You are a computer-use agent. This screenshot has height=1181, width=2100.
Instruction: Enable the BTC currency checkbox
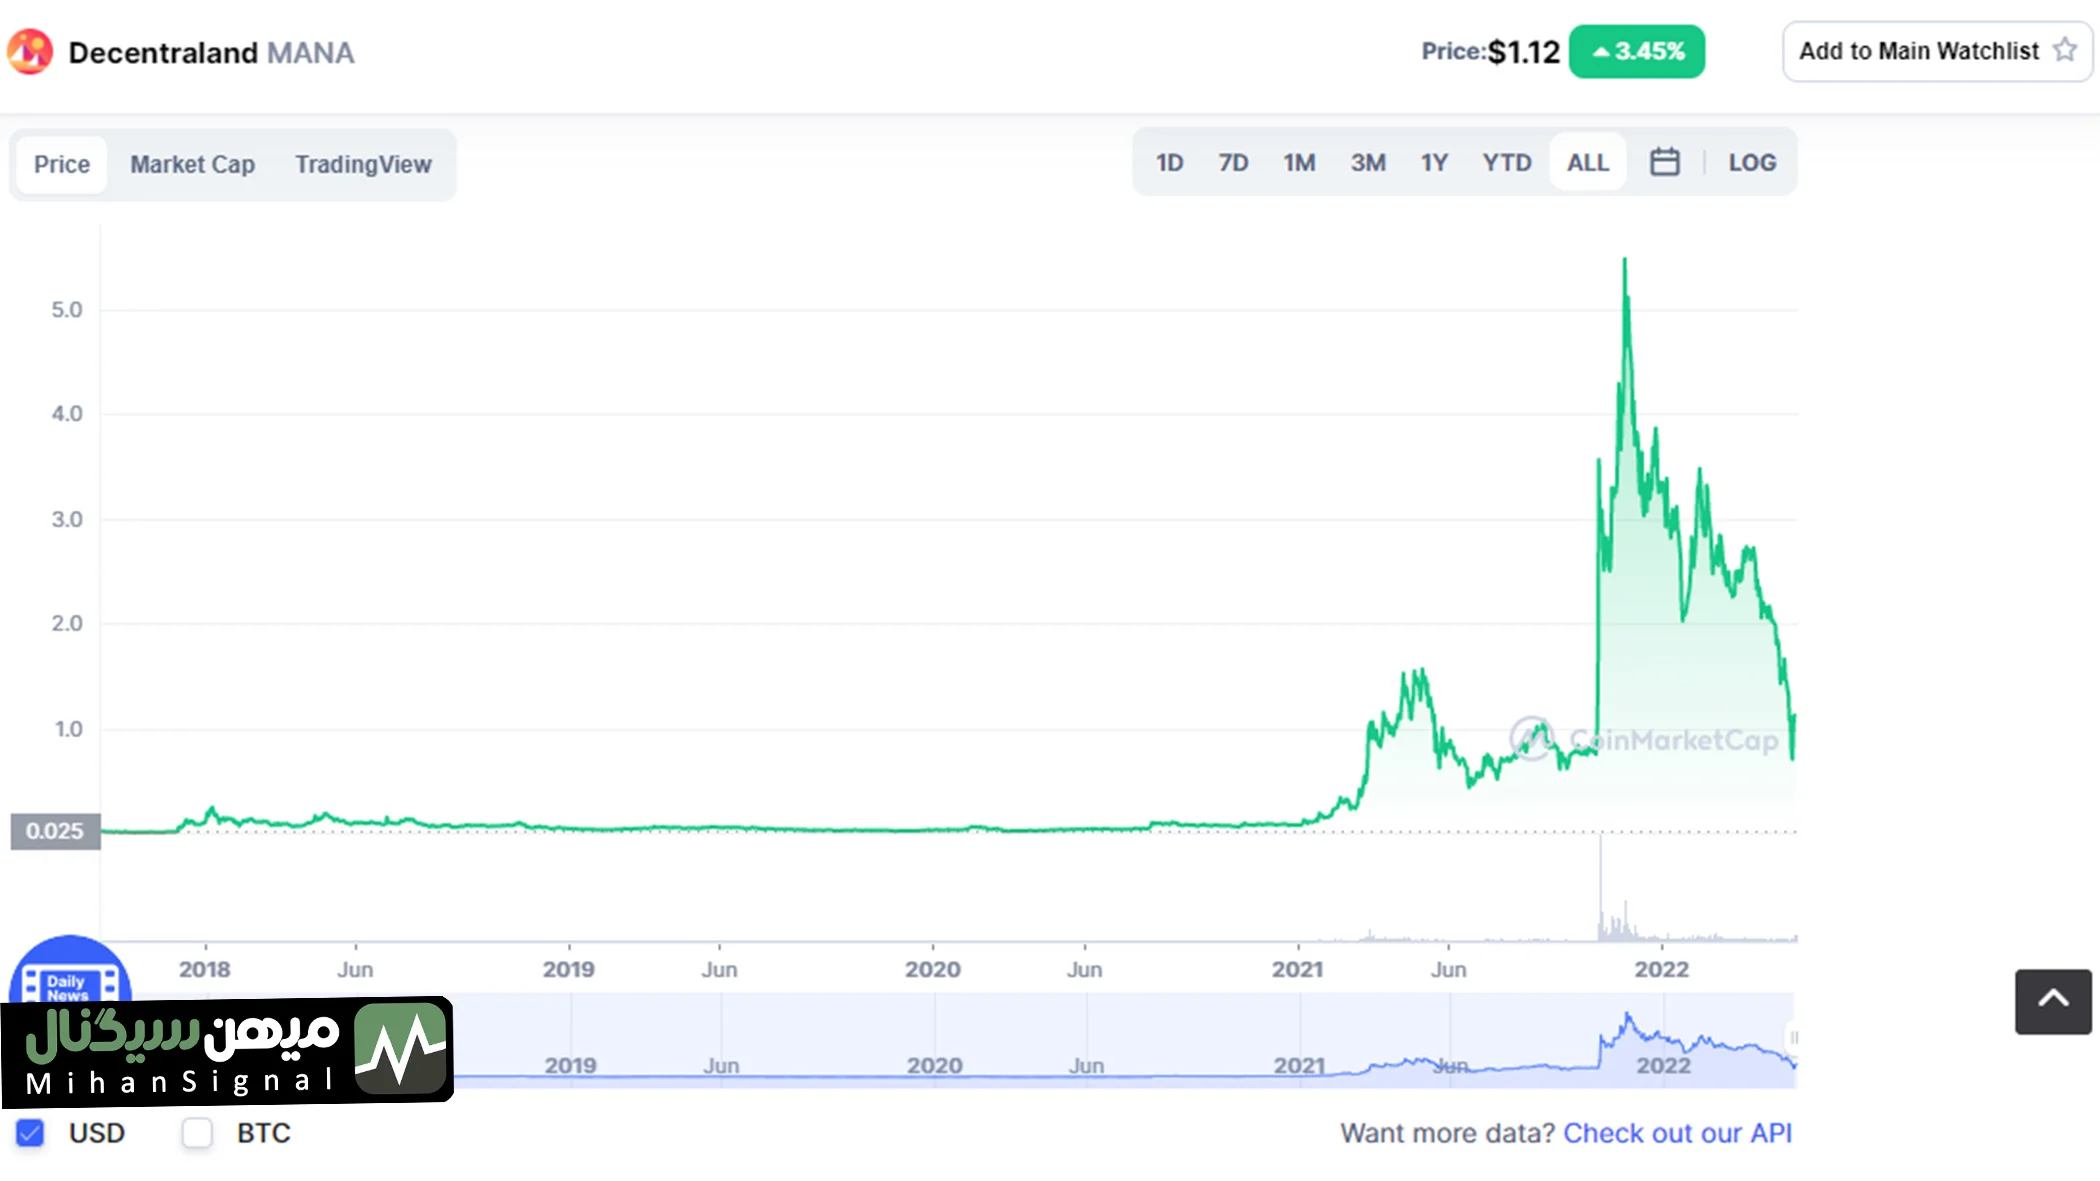197,1133
